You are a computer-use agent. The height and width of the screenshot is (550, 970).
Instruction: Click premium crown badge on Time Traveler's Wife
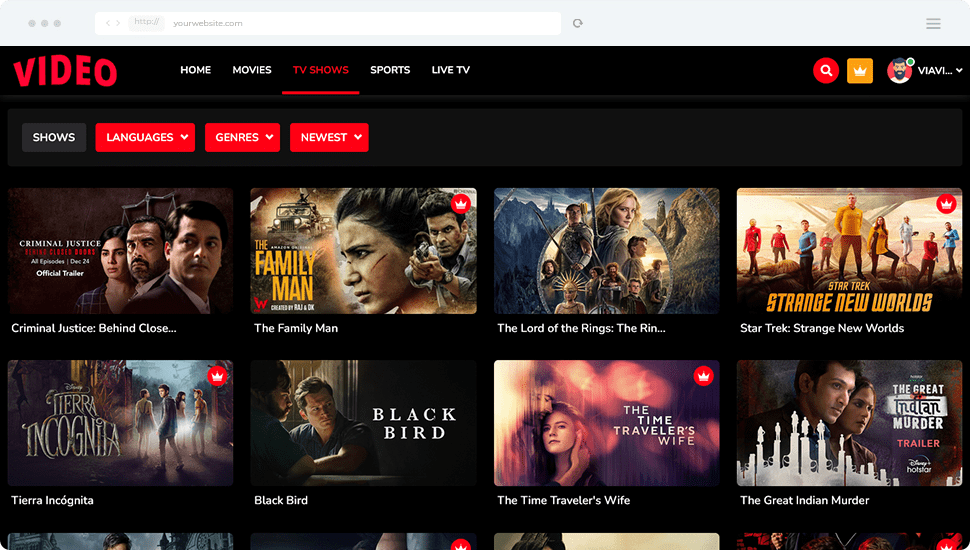[703, 376]
